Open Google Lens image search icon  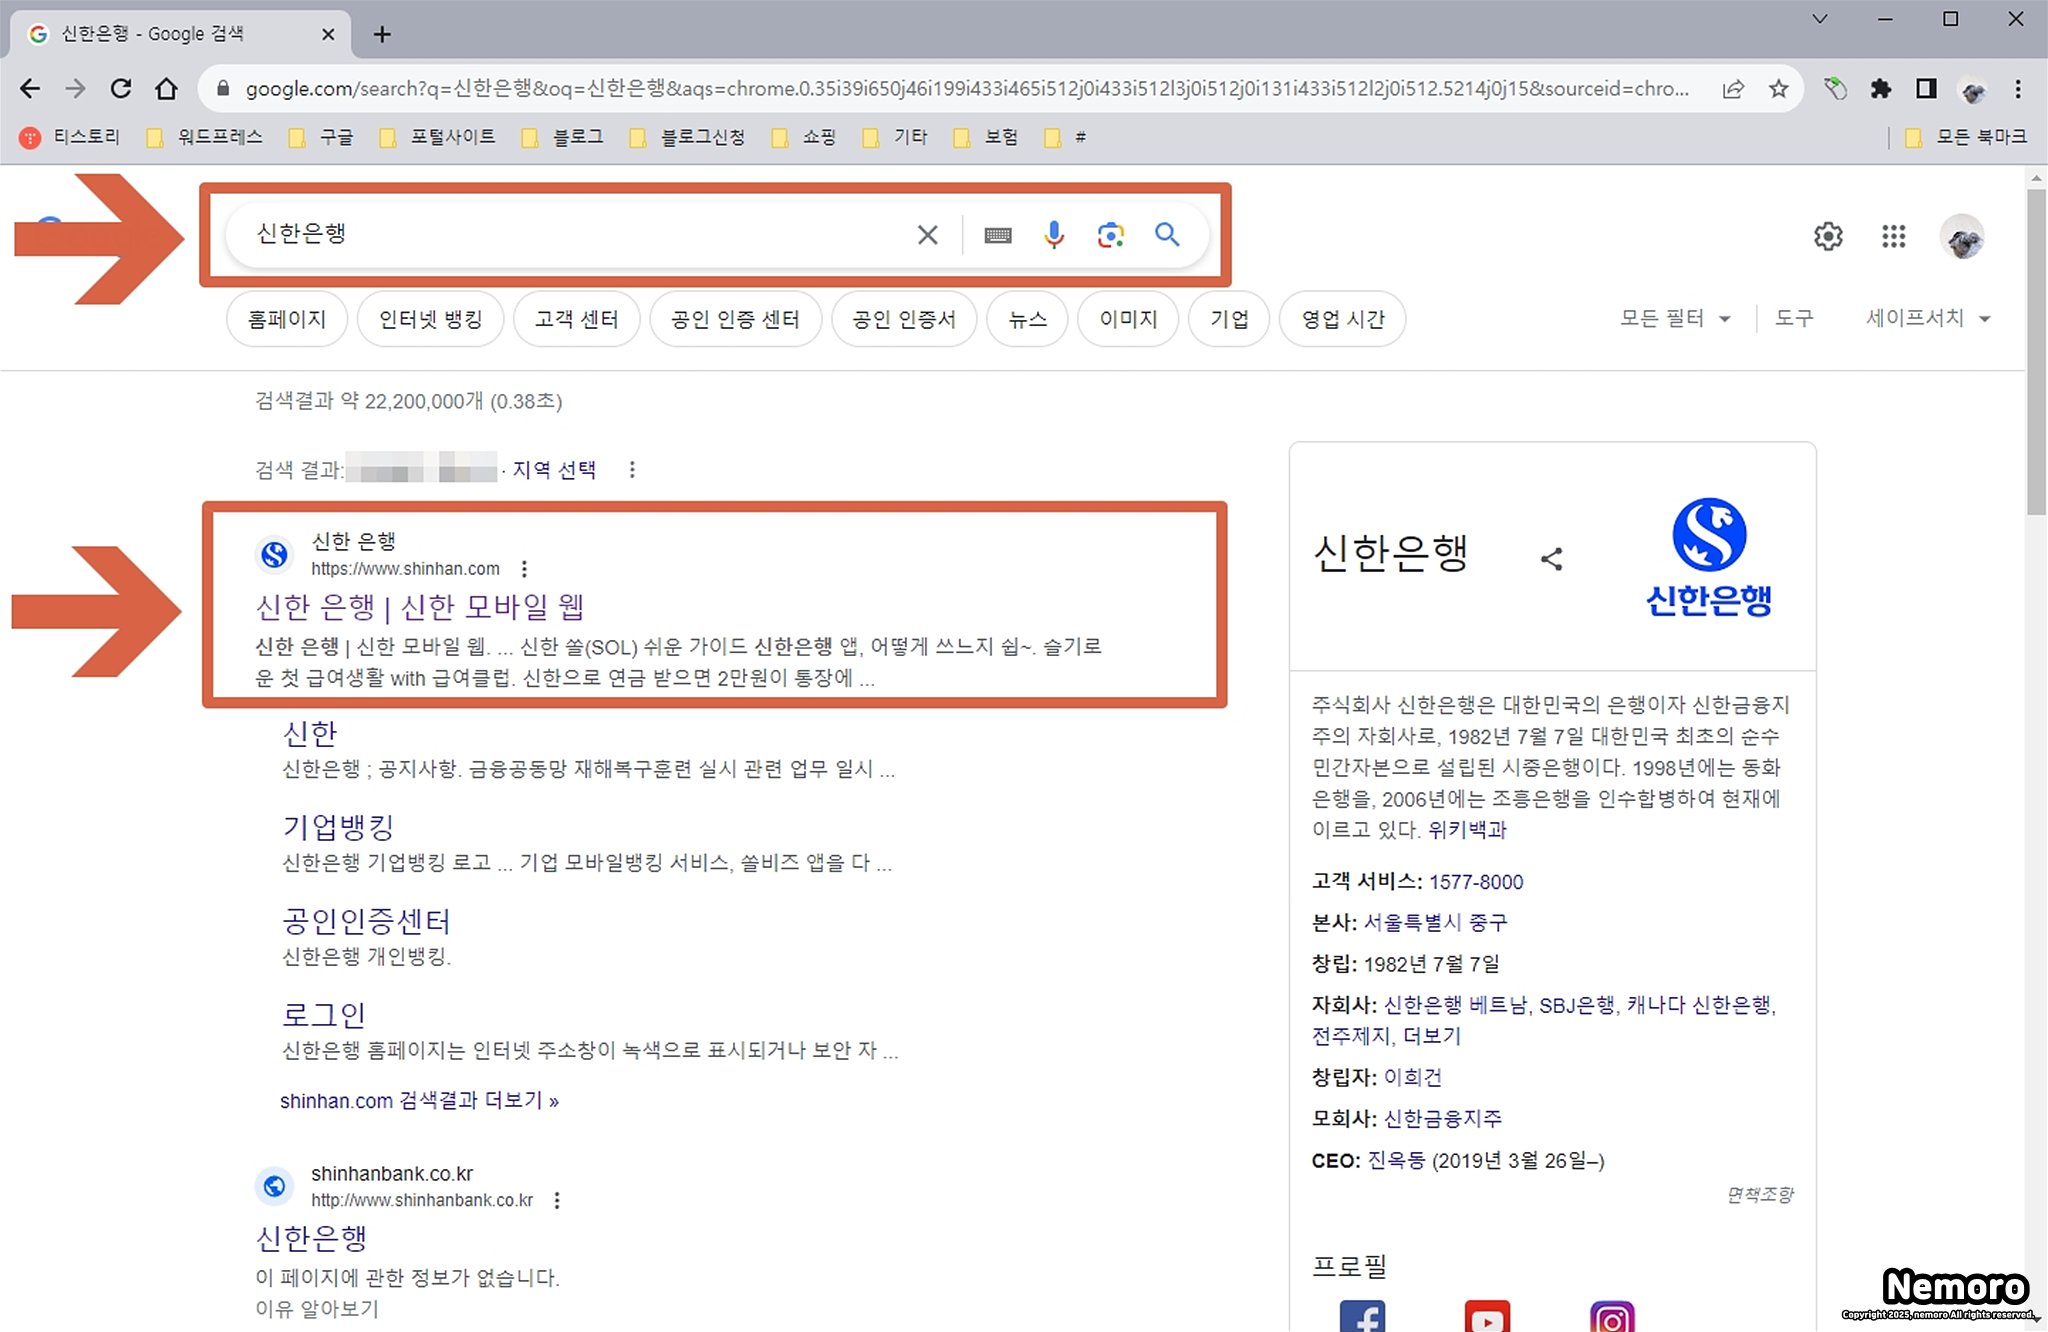coord(1110,235)
